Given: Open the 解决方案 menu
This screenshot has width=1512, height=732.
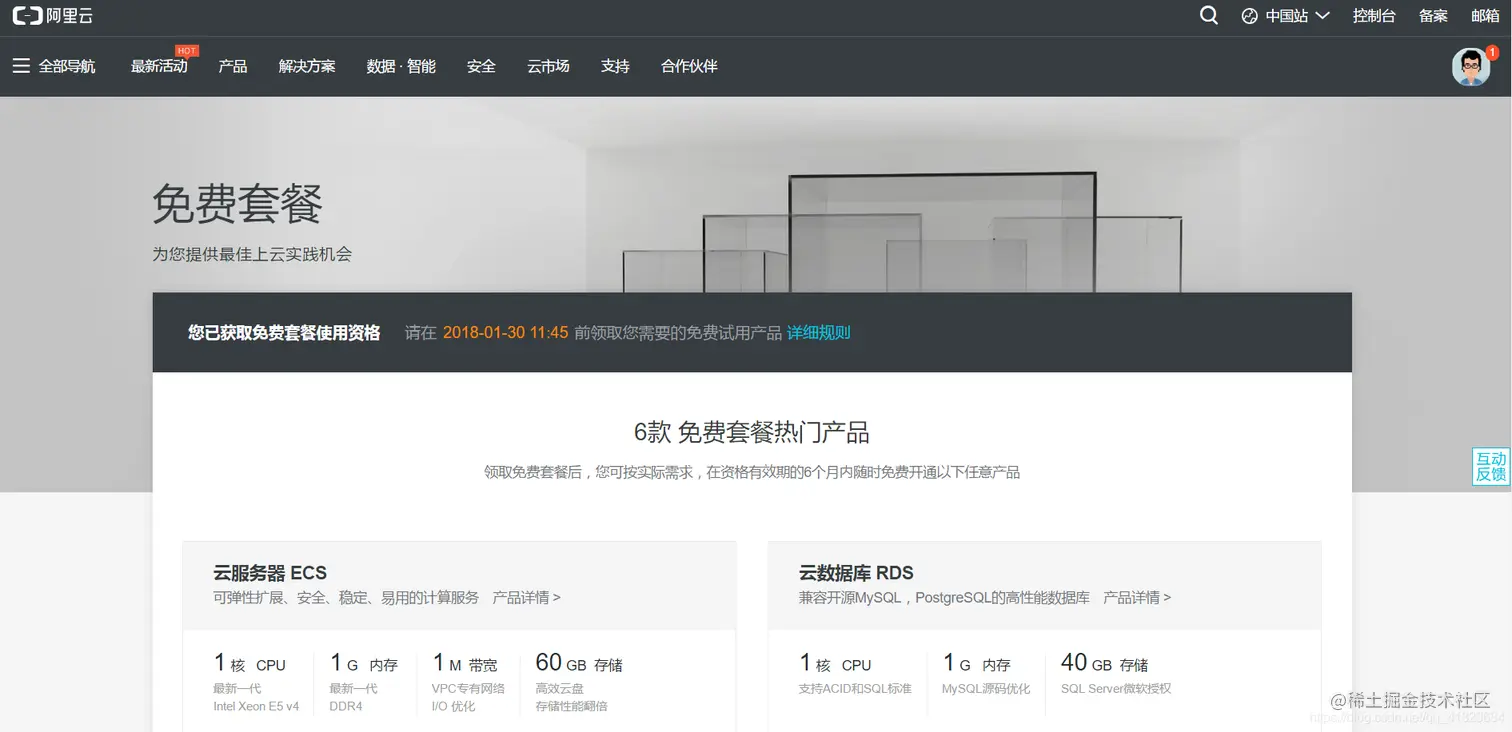Looking at the screenshot, I should 306,67.
